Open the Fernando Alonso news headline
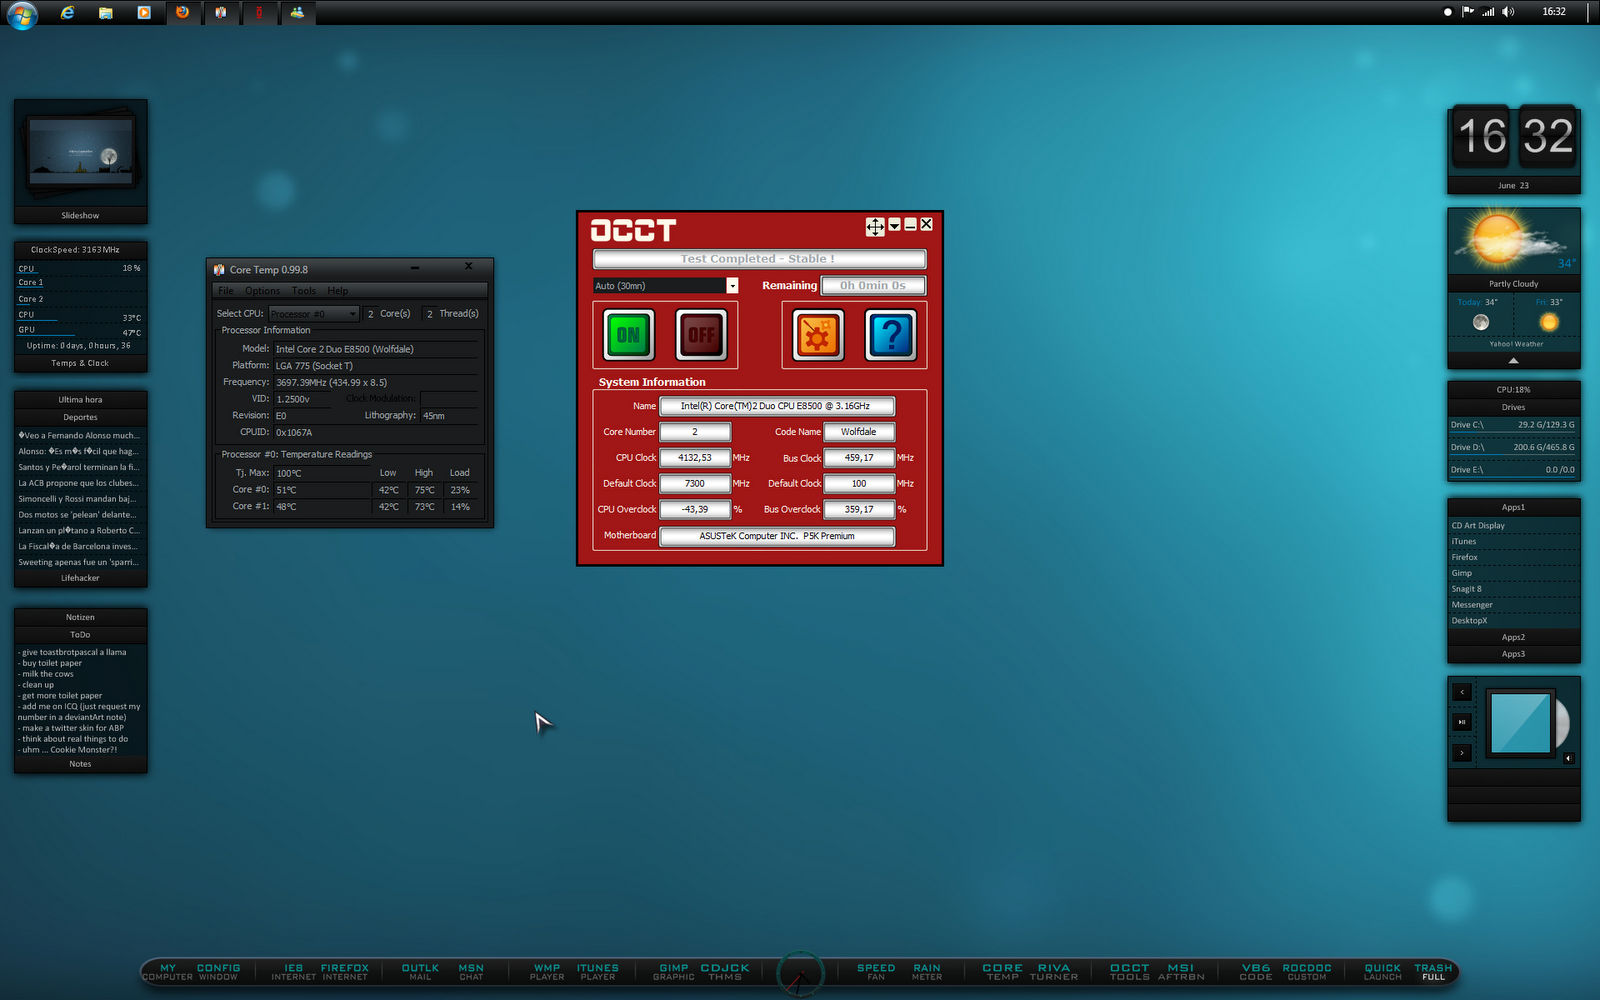Screen dimensions: 1600x1000 (79, 435)
